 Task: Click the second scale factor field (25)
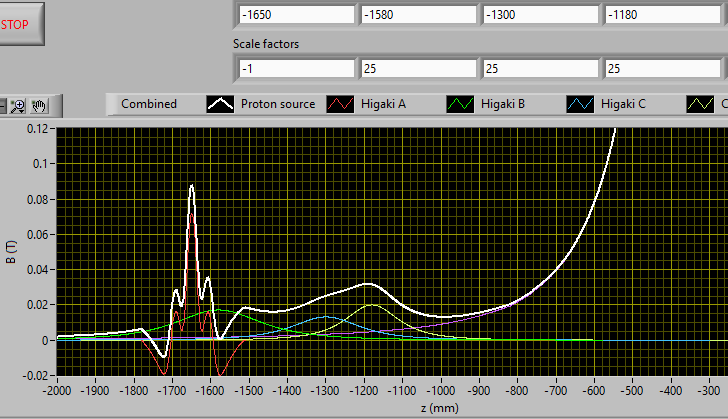pyautogui.click(x=417, y=68)
